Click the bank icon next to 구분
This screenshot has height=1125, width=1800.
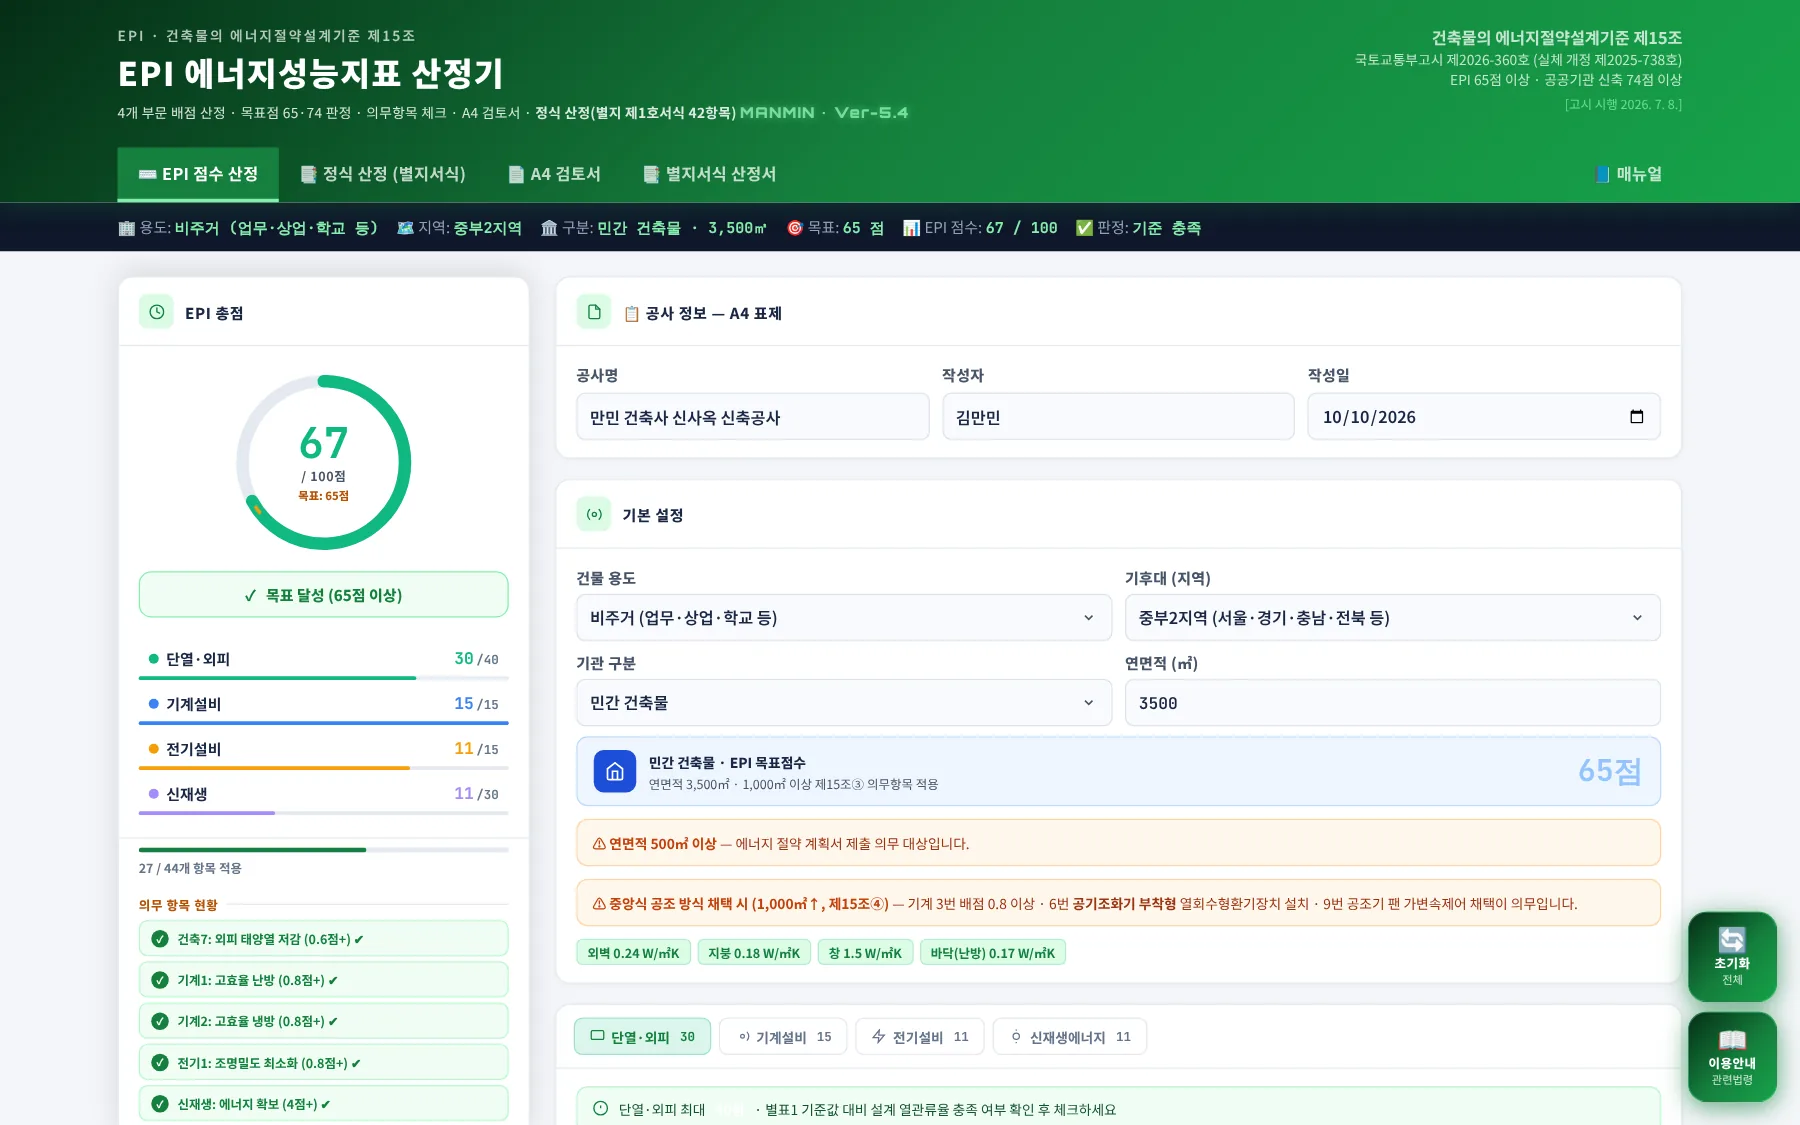click(549, 228)
